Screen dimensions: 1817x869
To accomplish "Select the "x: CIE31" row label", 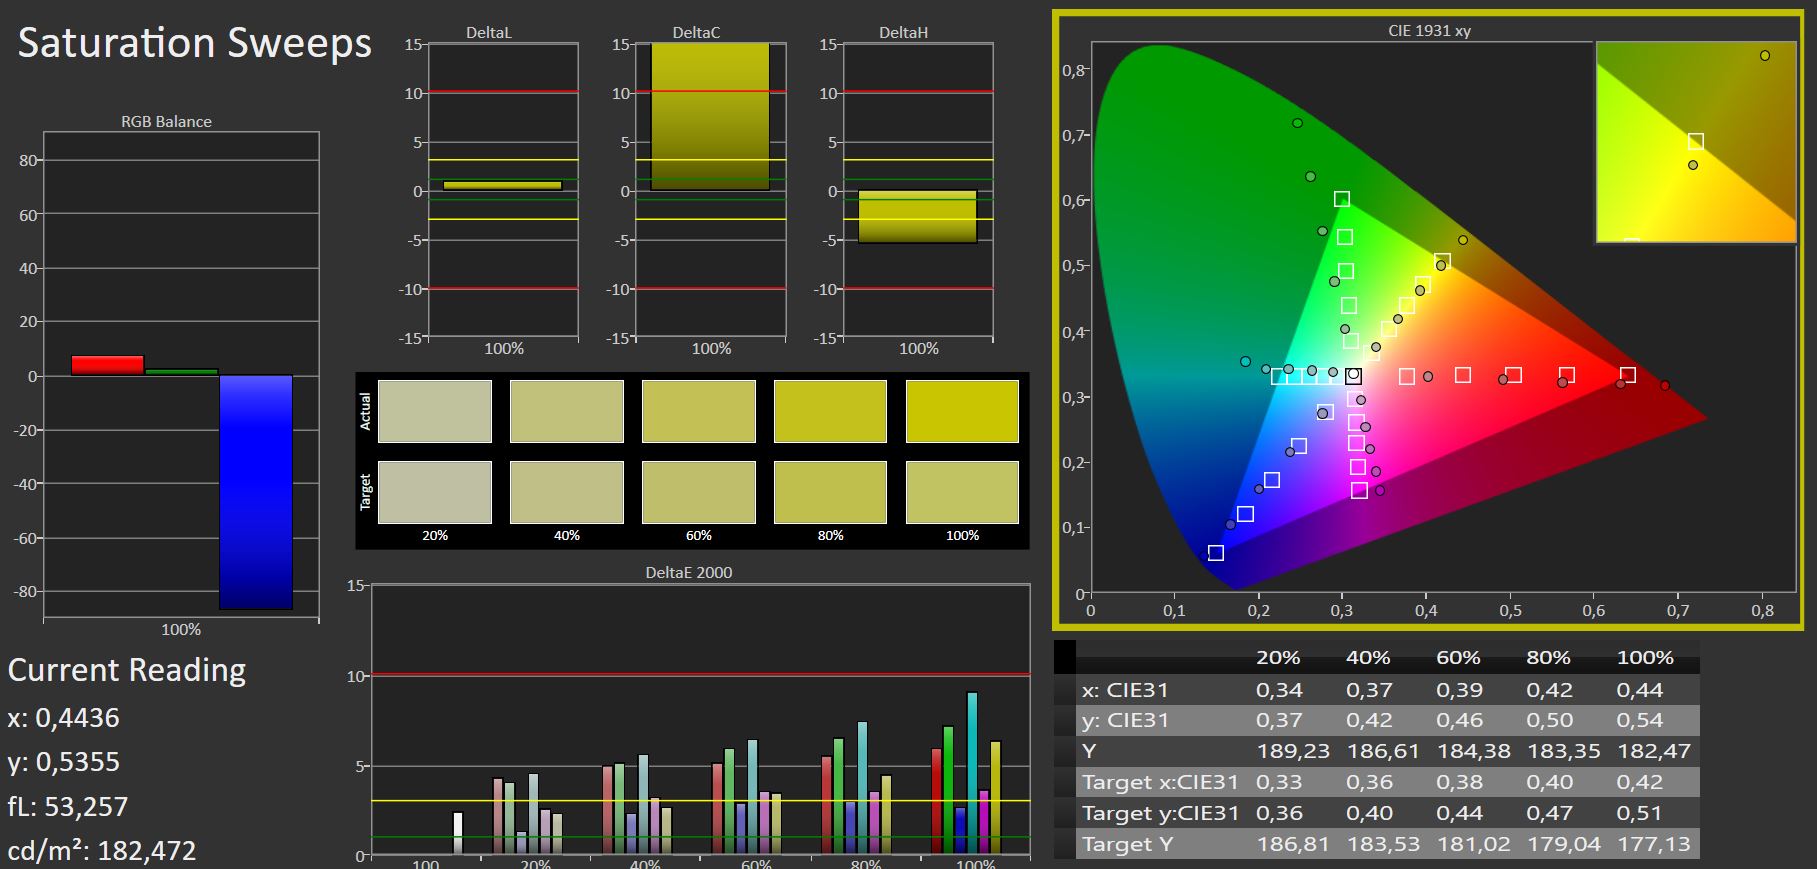I will 1125,690.
